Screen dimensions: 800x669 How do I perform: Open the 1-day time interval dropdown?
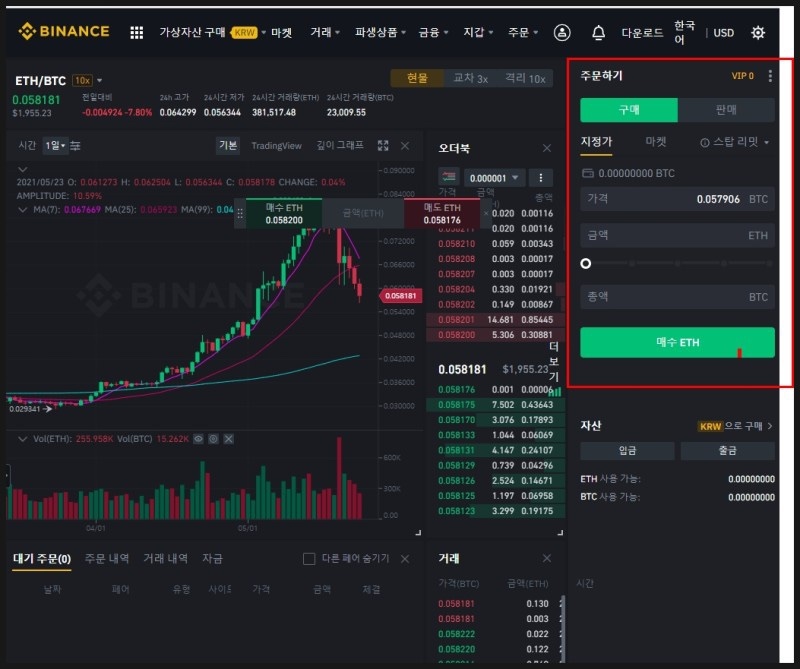coord(55,146)
